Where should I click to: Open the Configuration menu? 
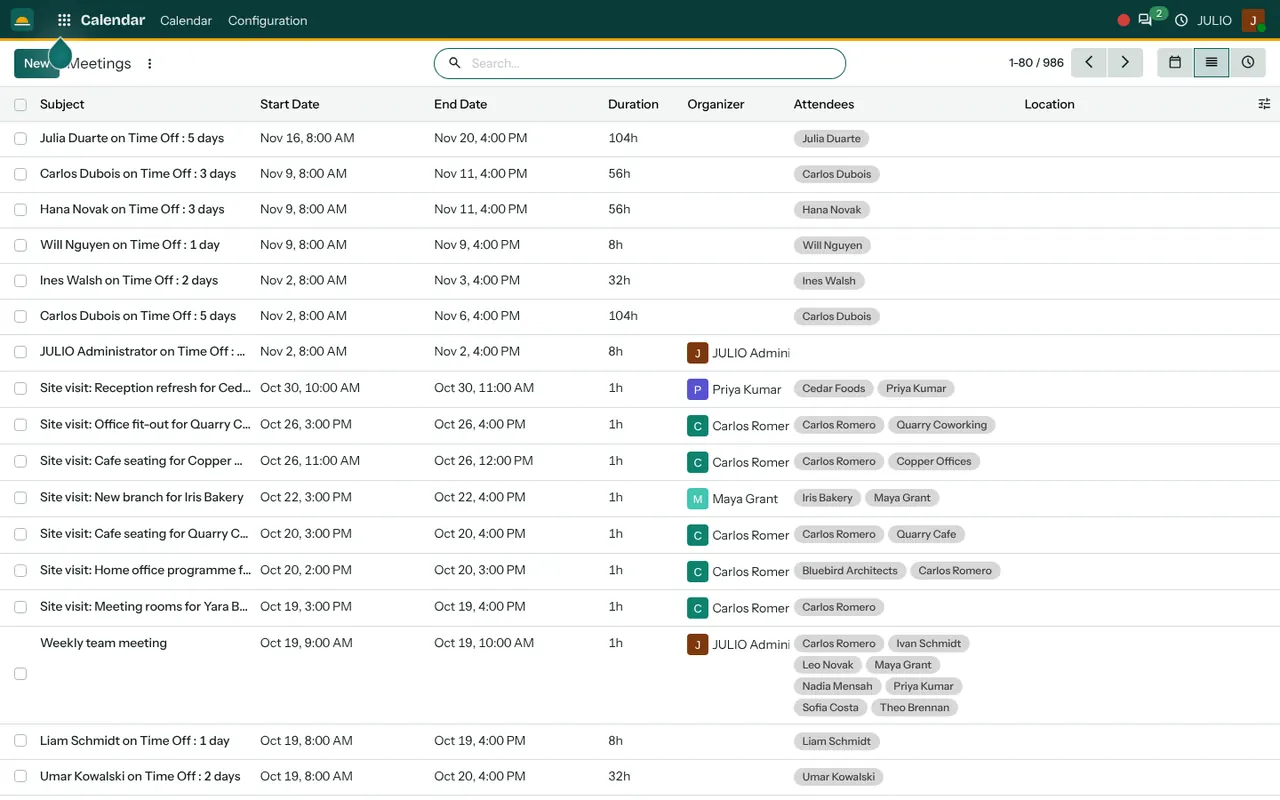click(x=267, y=20)
